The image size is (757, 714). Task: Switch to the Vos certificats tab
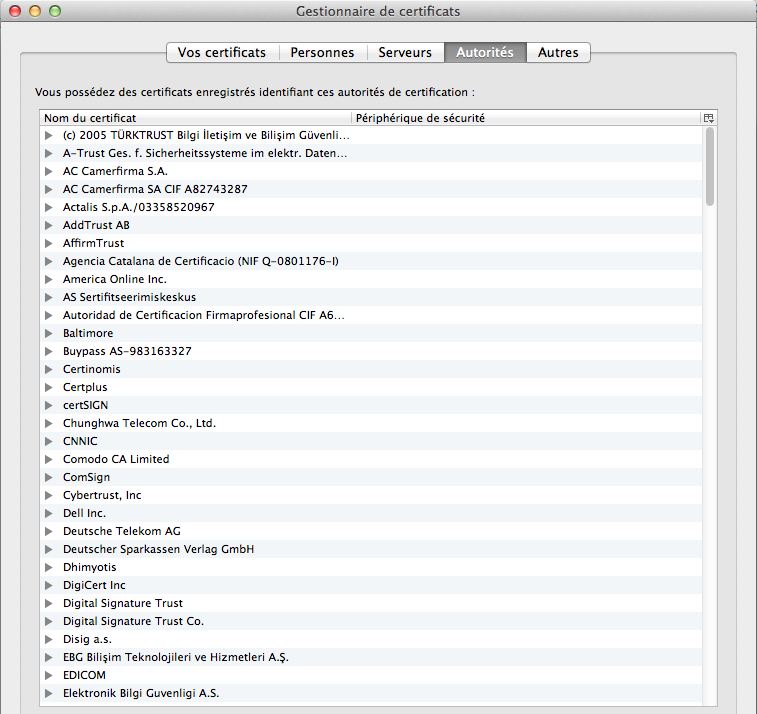pyautogui.click(x=222, y=52)
